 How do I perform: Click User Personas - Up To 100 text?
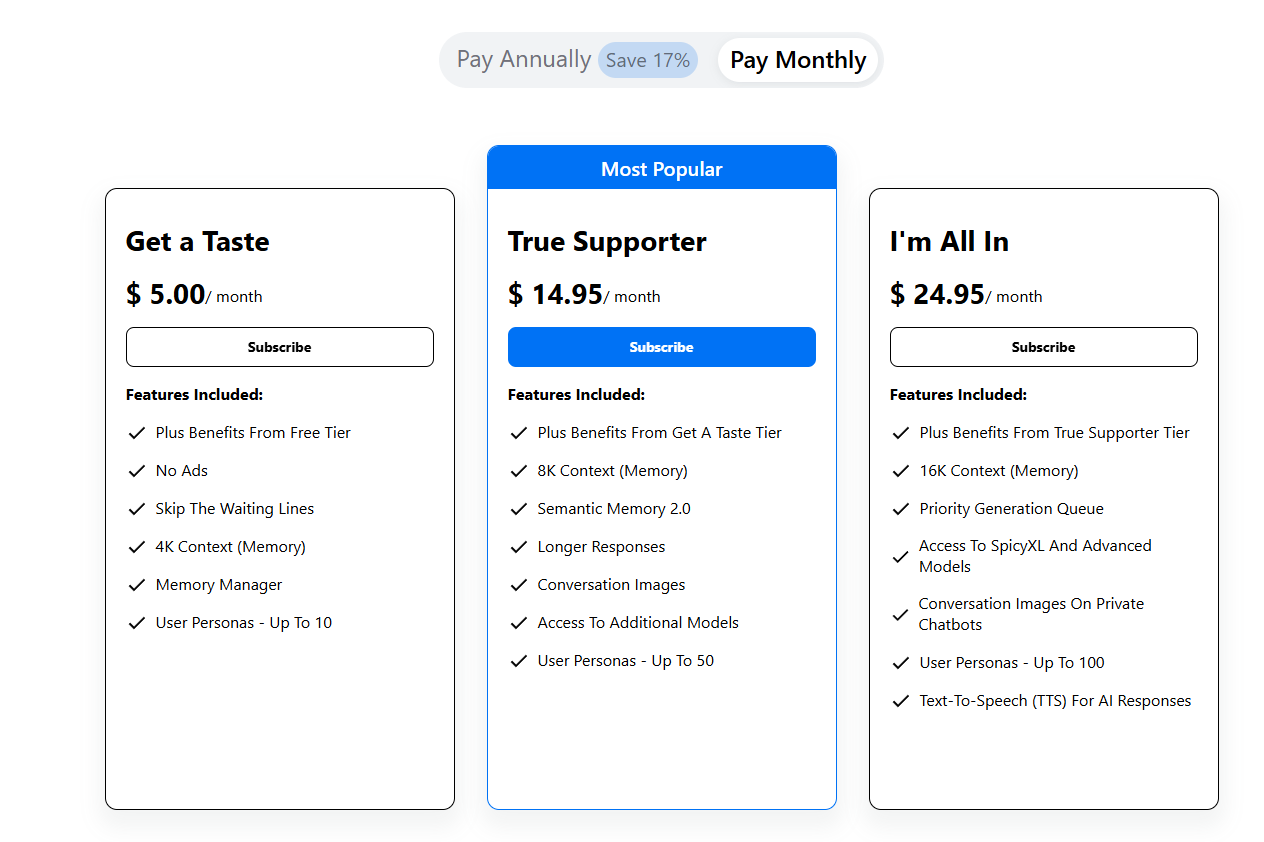(1012, 663)
